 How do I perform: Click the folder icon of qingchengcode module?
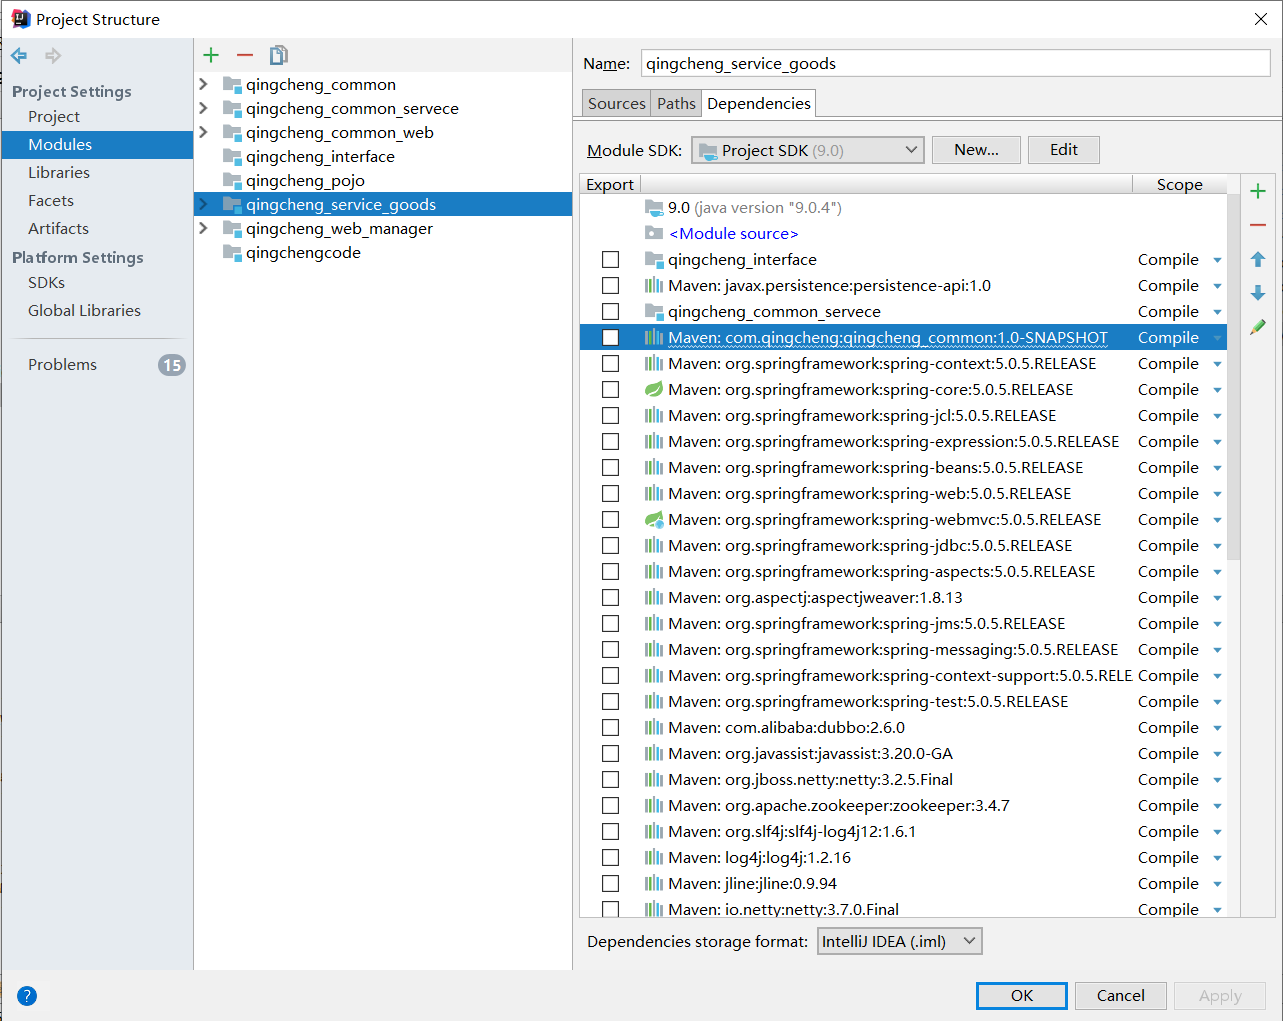232,253
